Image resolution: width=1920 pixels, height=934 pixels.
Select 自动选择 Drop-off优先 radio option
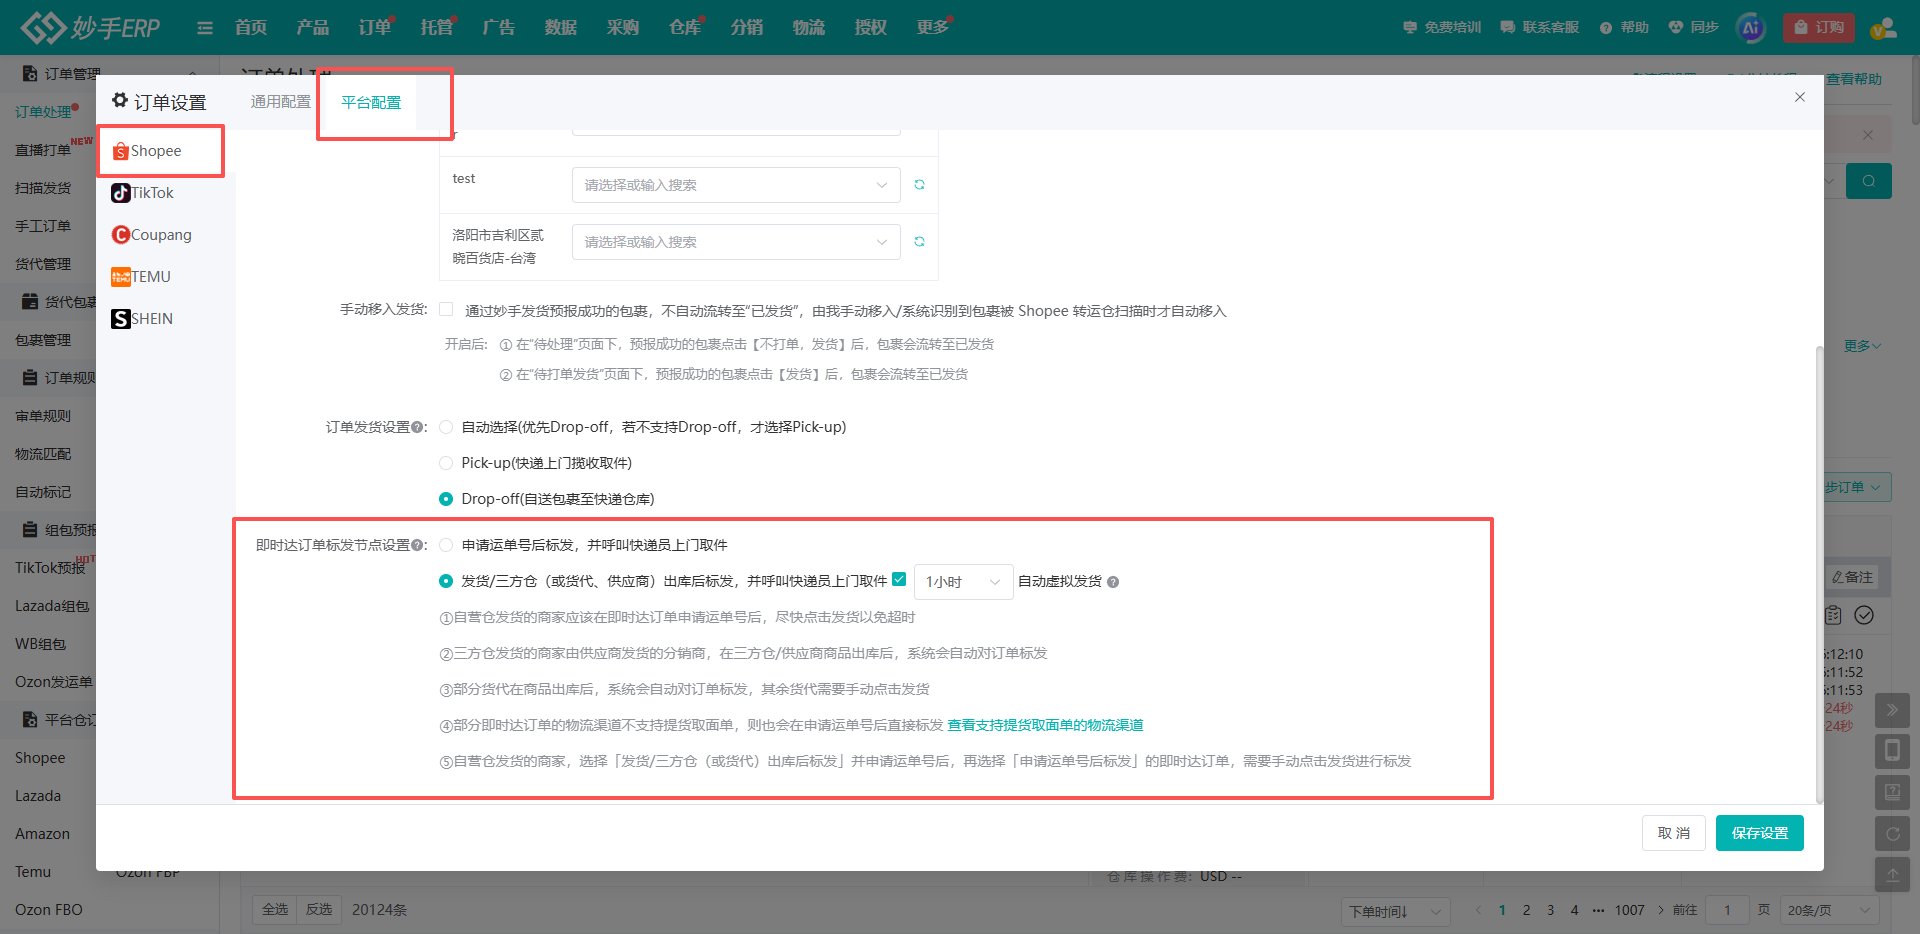click(x=446, y=427)
